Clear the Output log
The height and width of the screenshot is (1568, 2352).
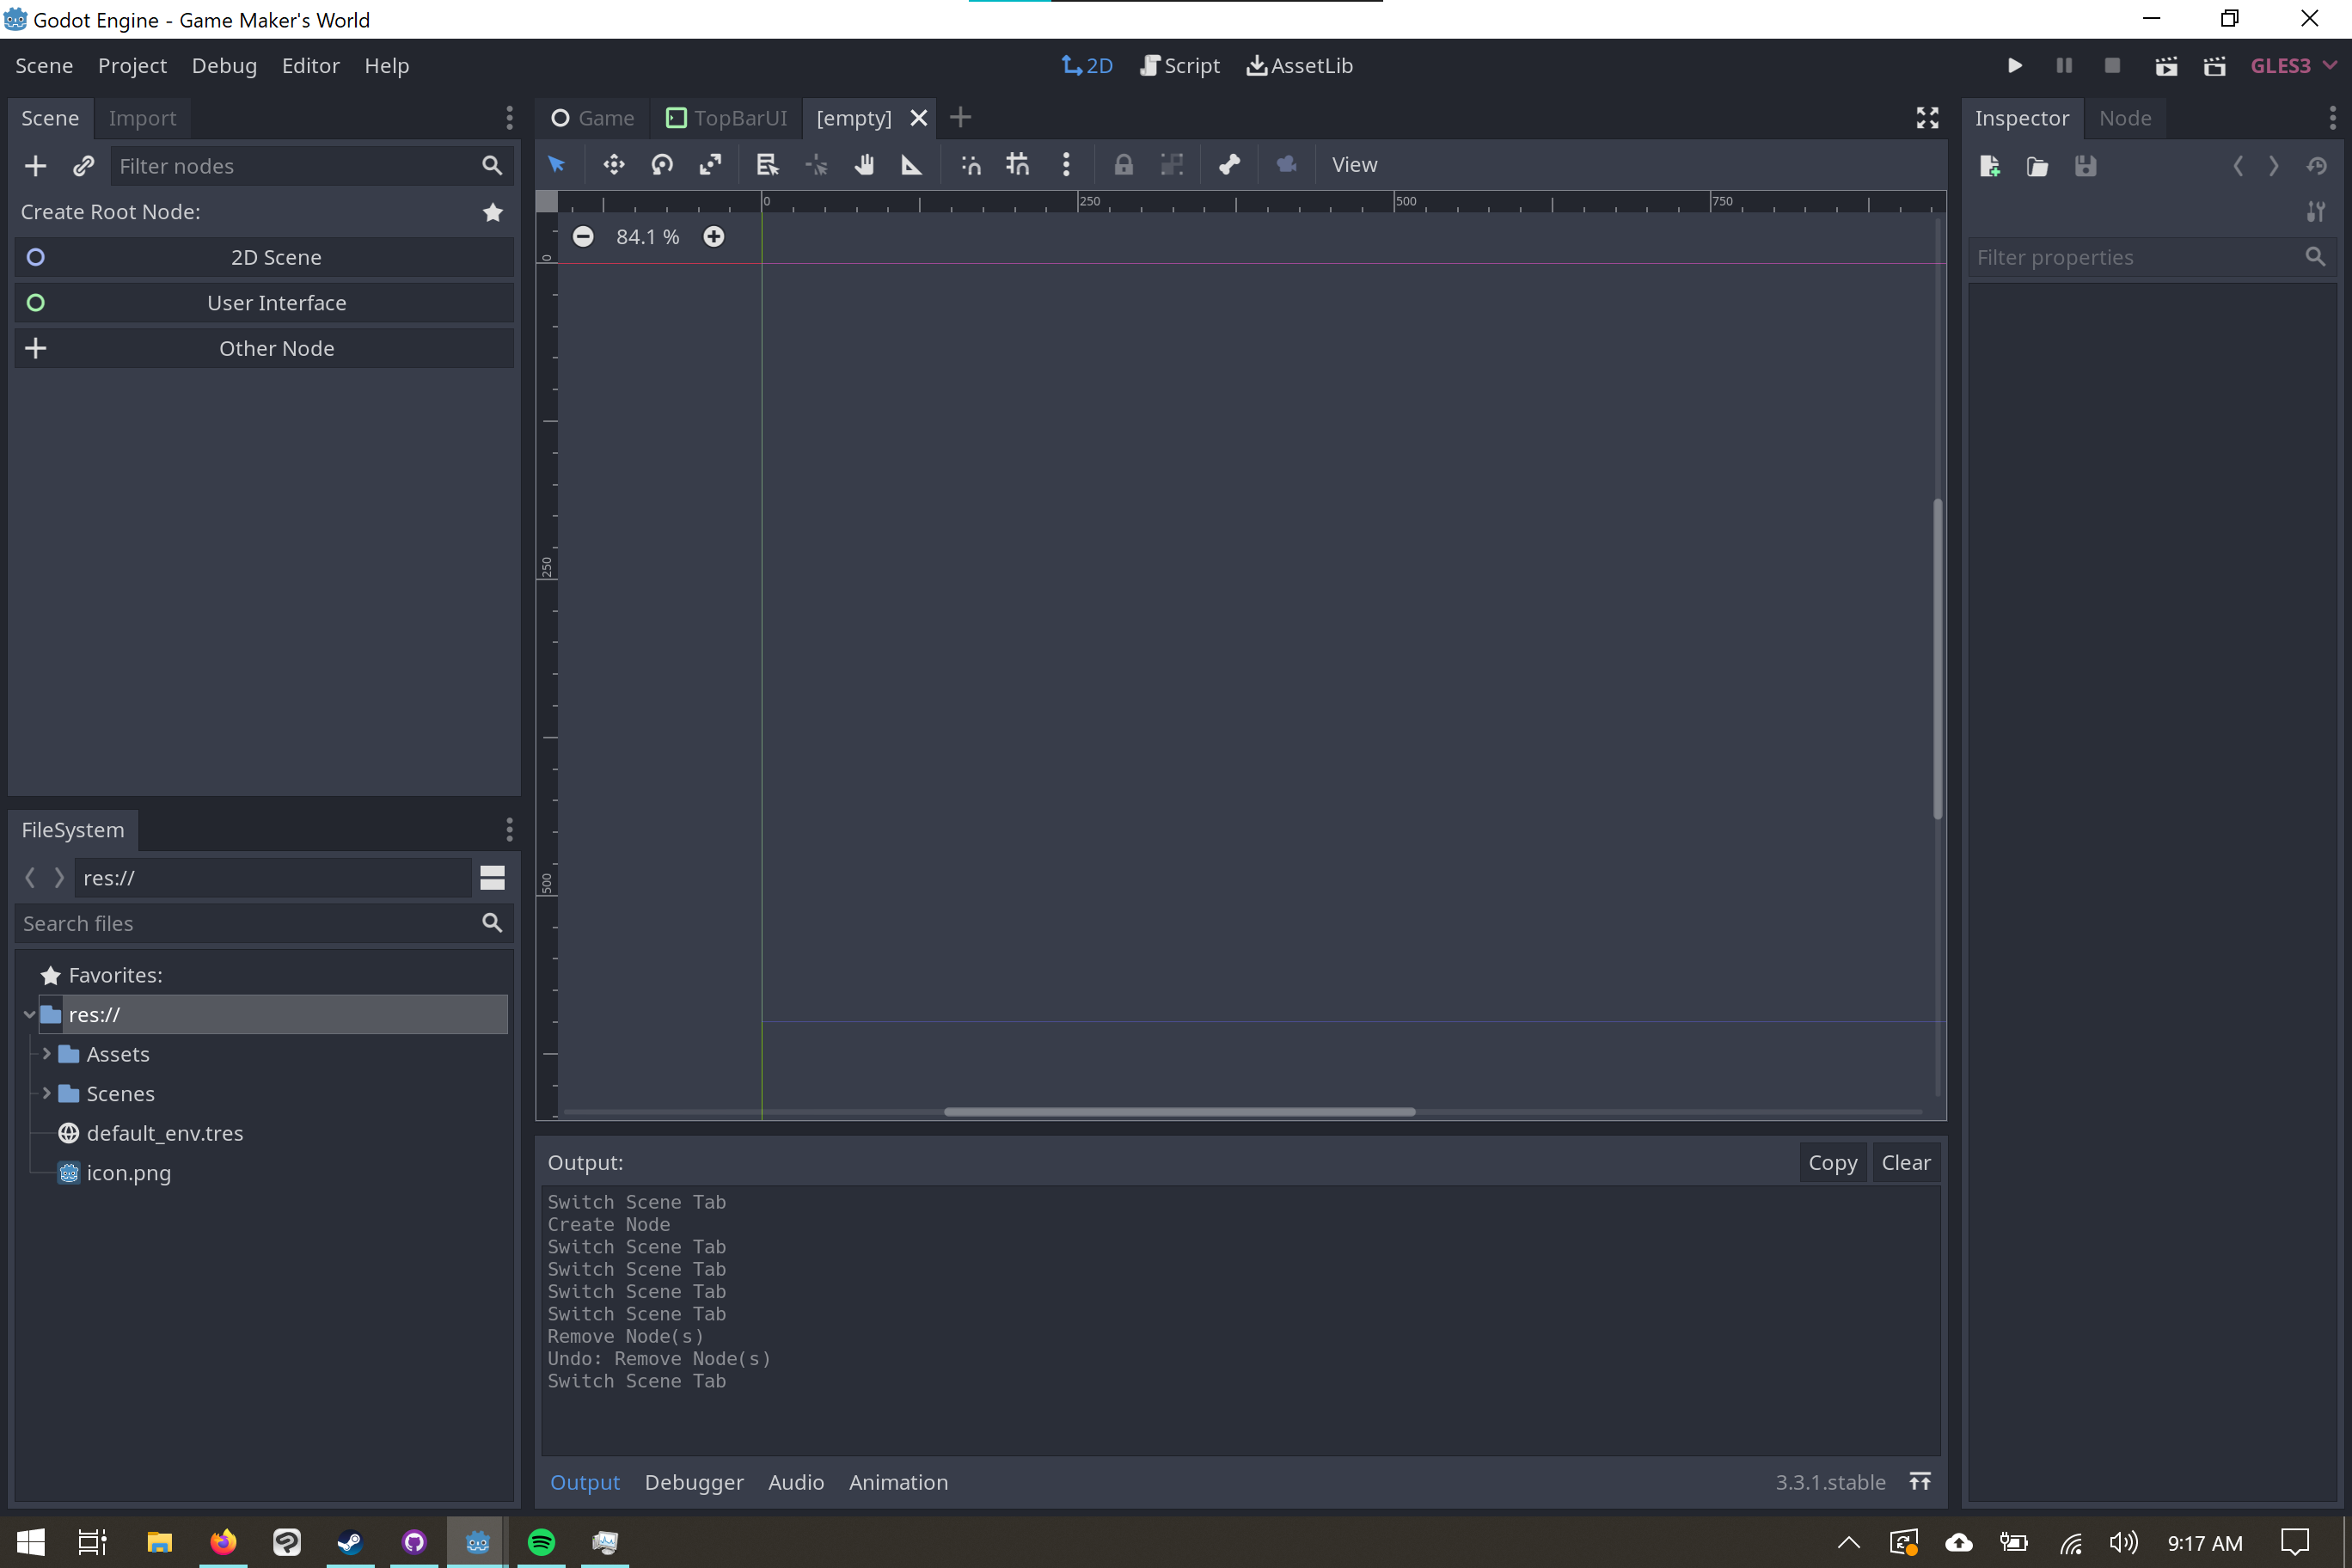click(x=1905, y=1162)
